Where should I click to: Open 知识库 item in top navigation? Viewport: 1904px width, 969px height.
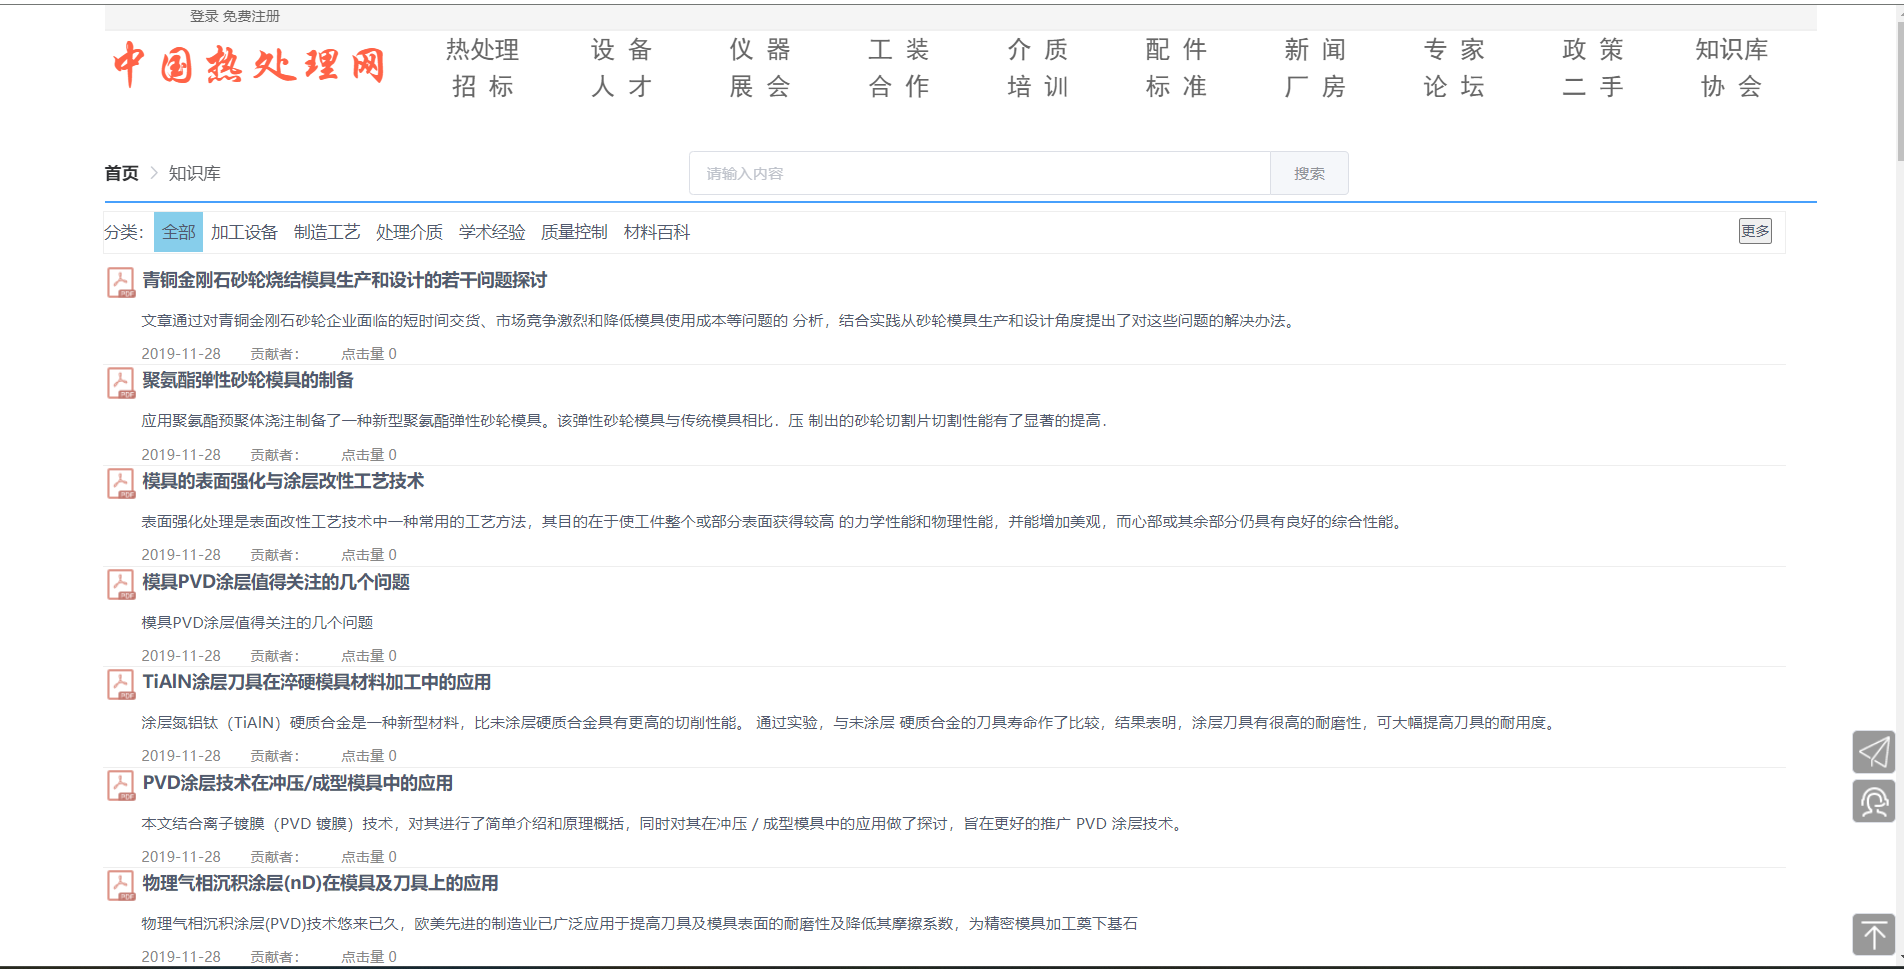(x=1732, y=49)
